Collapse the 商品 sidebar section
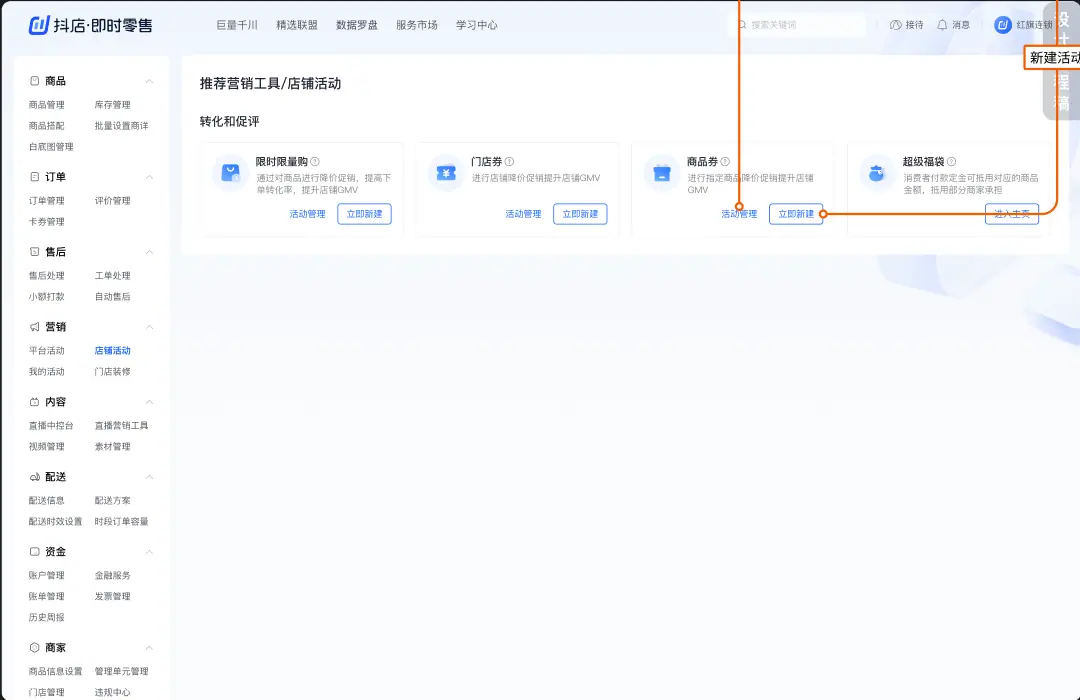The width and height of the screenshot is (1080, 700). pyautogui.click(x=149, y=81)
